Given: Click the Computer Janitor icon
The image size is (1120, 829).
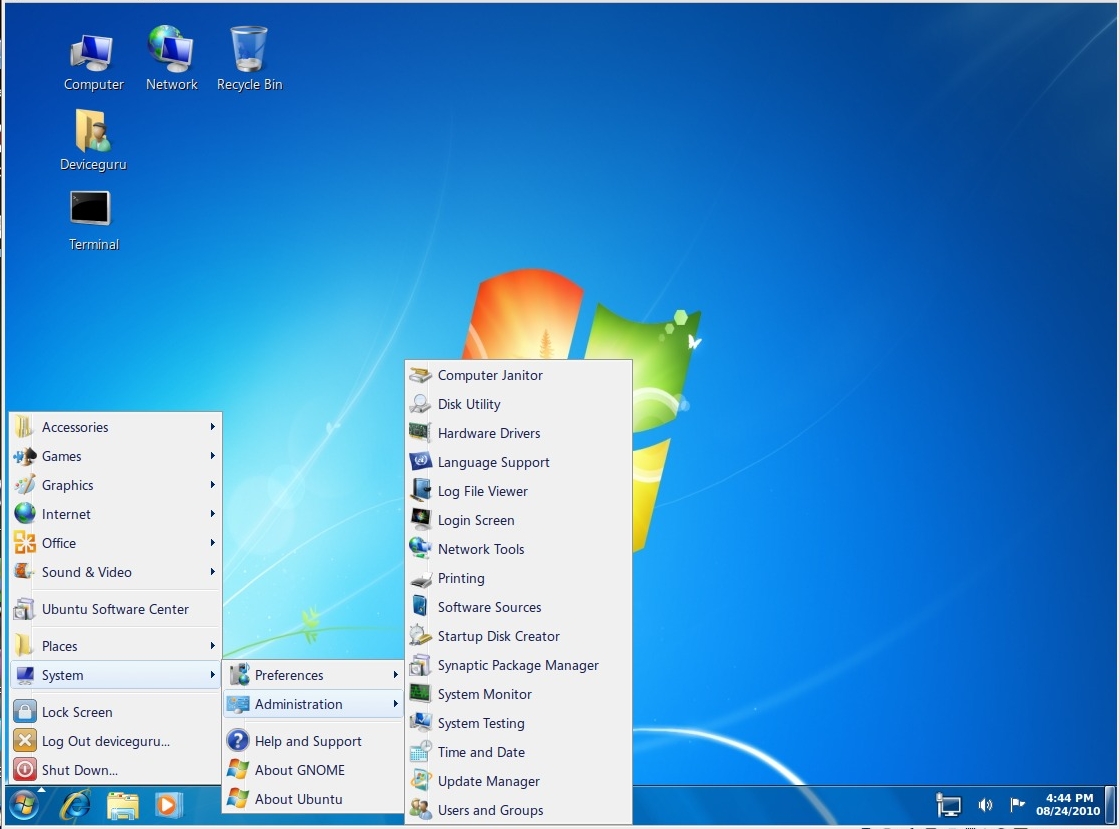Looking at the screenshot, I should pyautogui.click(x=420, y=375).
